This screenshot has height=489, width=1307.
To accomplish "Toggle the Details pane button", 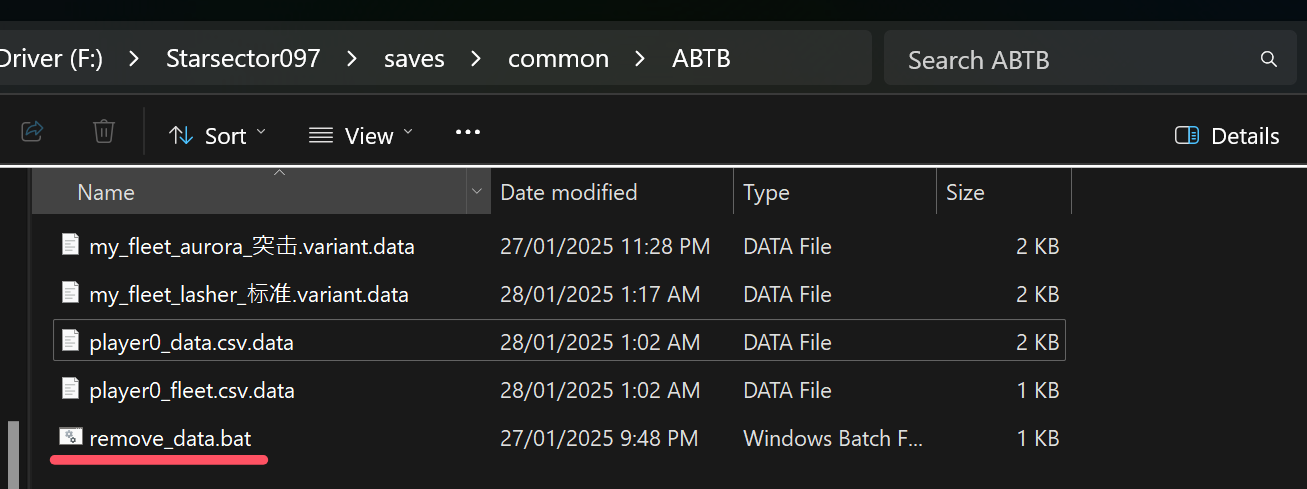I will [x=1227, y=136].
